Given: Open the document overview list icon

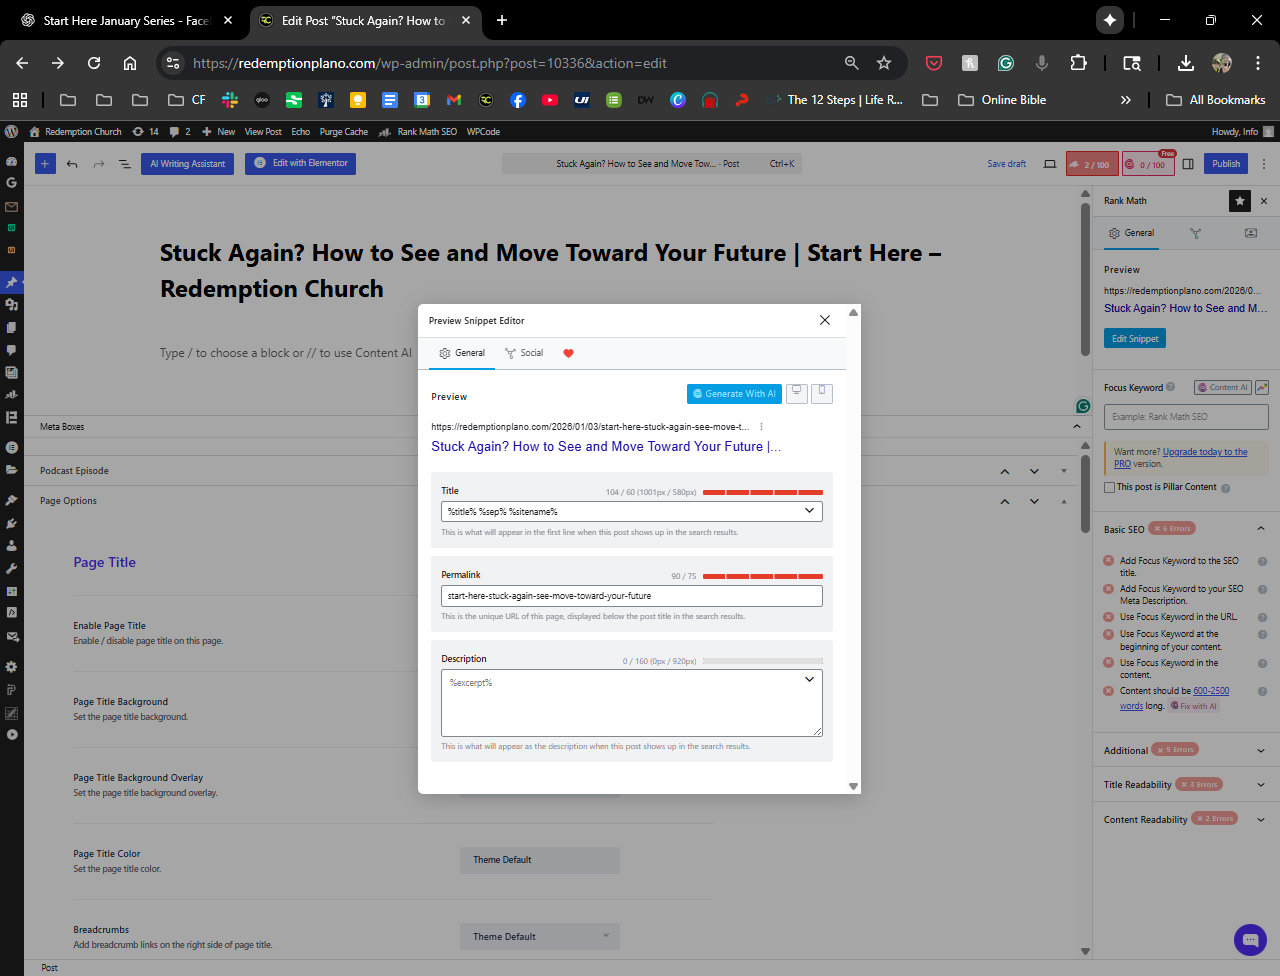Looking at the screenshot, I should click(x=125, y=164).
